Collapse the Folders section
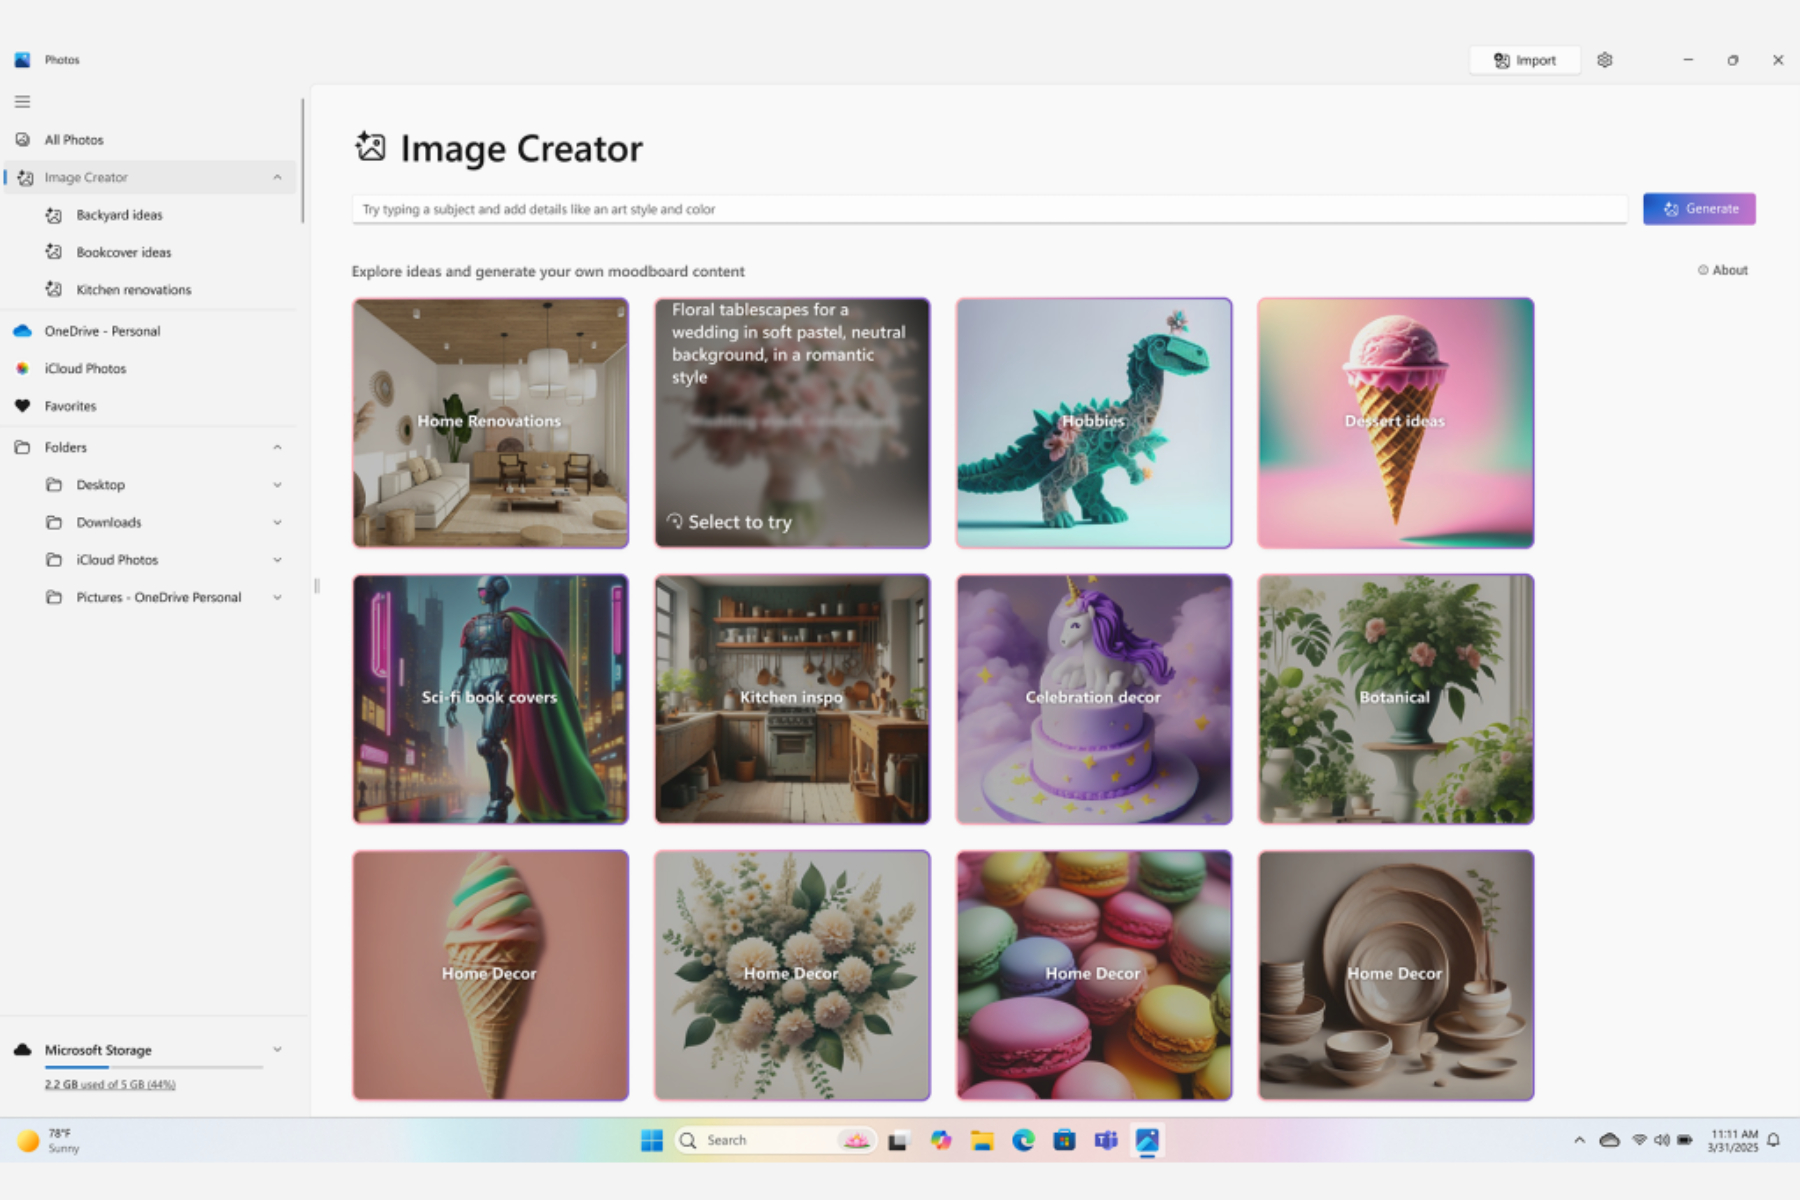 (277, 447)
